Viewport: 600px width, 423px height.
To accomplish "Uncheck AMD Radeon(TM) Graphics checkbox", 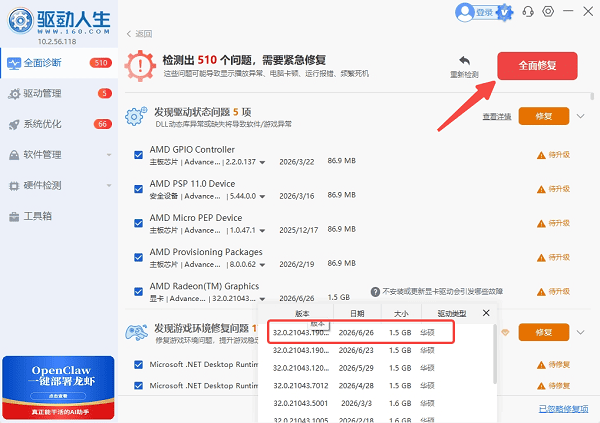I will (x=139, y=291).
